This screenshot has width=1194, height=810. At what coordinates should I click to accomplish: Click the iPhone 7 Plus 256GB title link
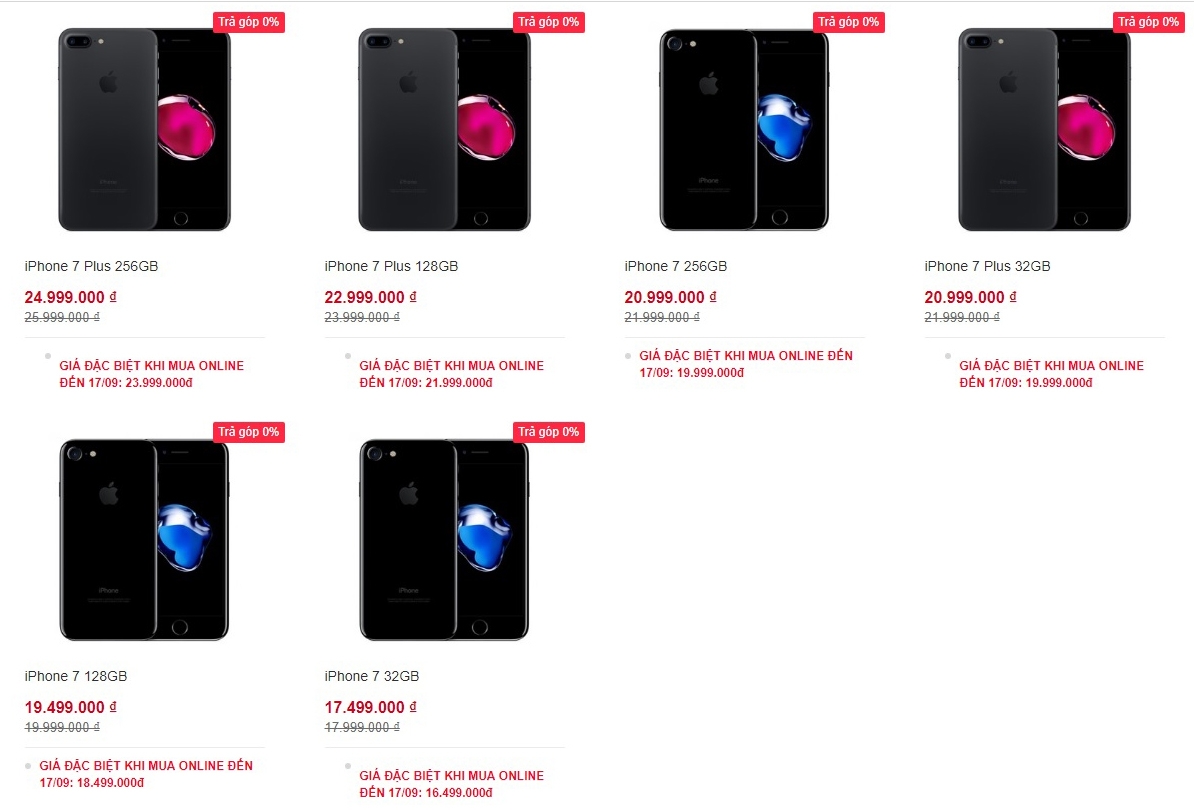(x=91, y=266)
